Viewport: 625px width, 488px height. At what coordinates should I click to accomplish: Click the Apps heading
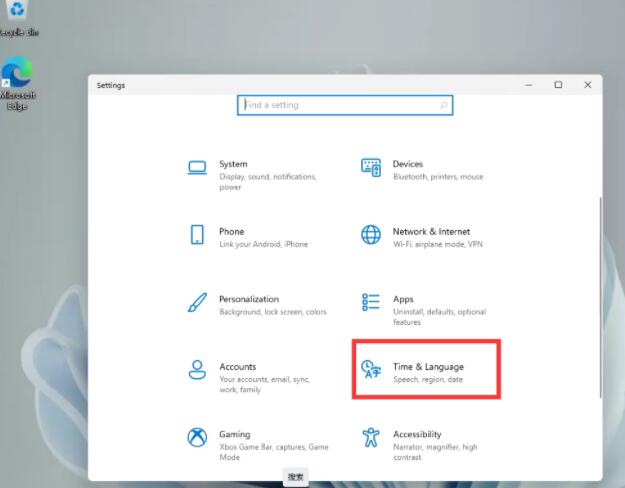point(403,299)
